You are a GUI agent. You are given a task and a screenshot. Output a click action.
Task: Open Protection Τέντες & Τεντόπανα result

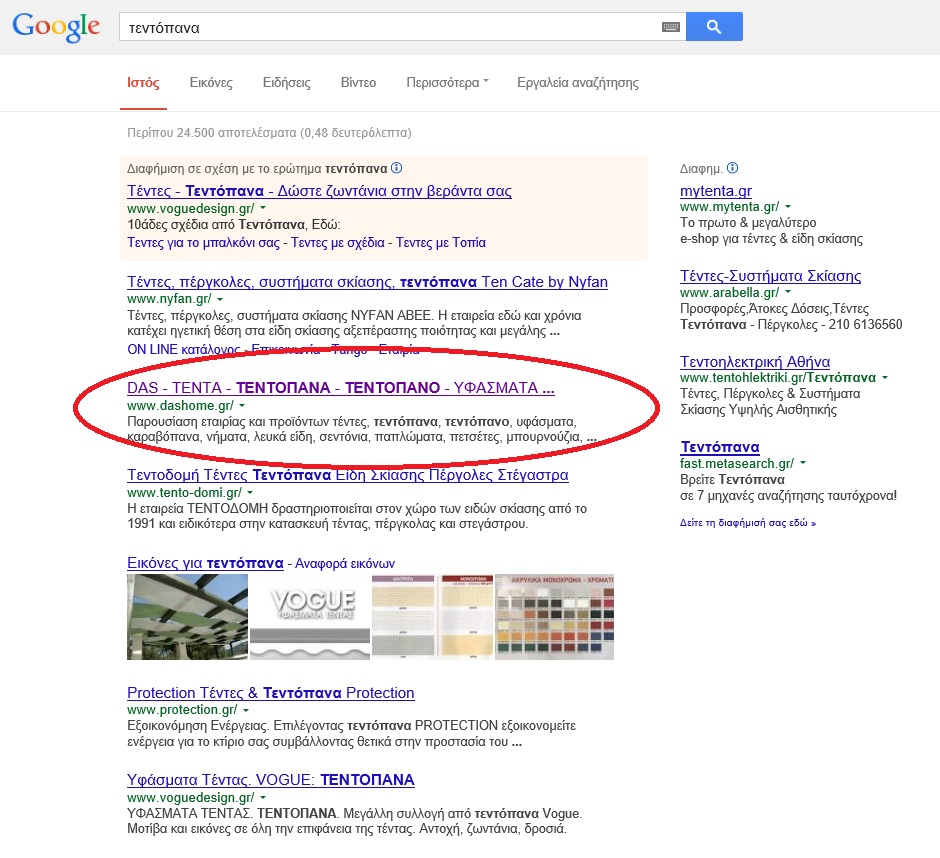click(x=270, y=693)
